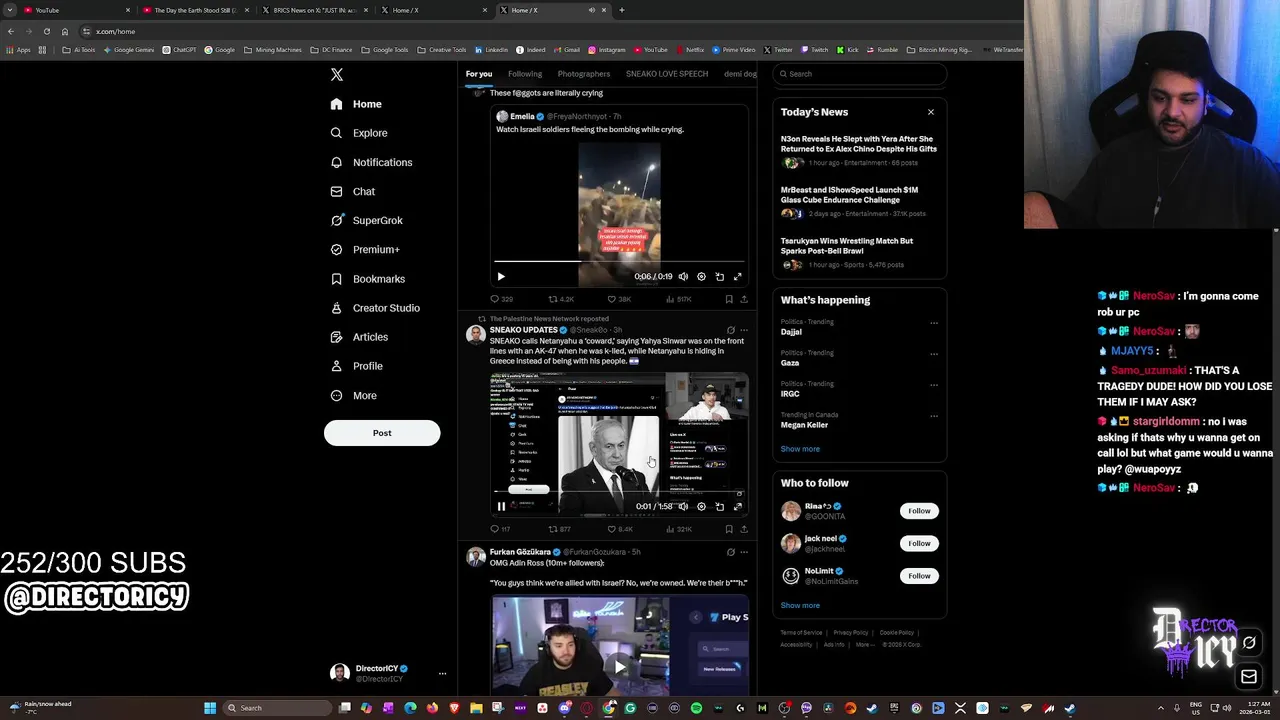Reload the page in browser toolbar
This screenshot has width=1280, height=720.
click(46, 31)
